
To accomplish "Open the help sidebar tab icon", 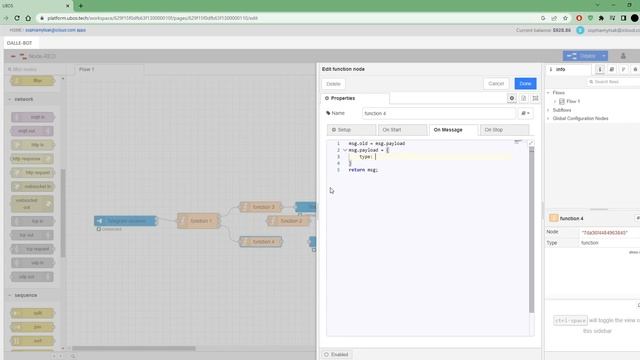I will click(611, 69).
